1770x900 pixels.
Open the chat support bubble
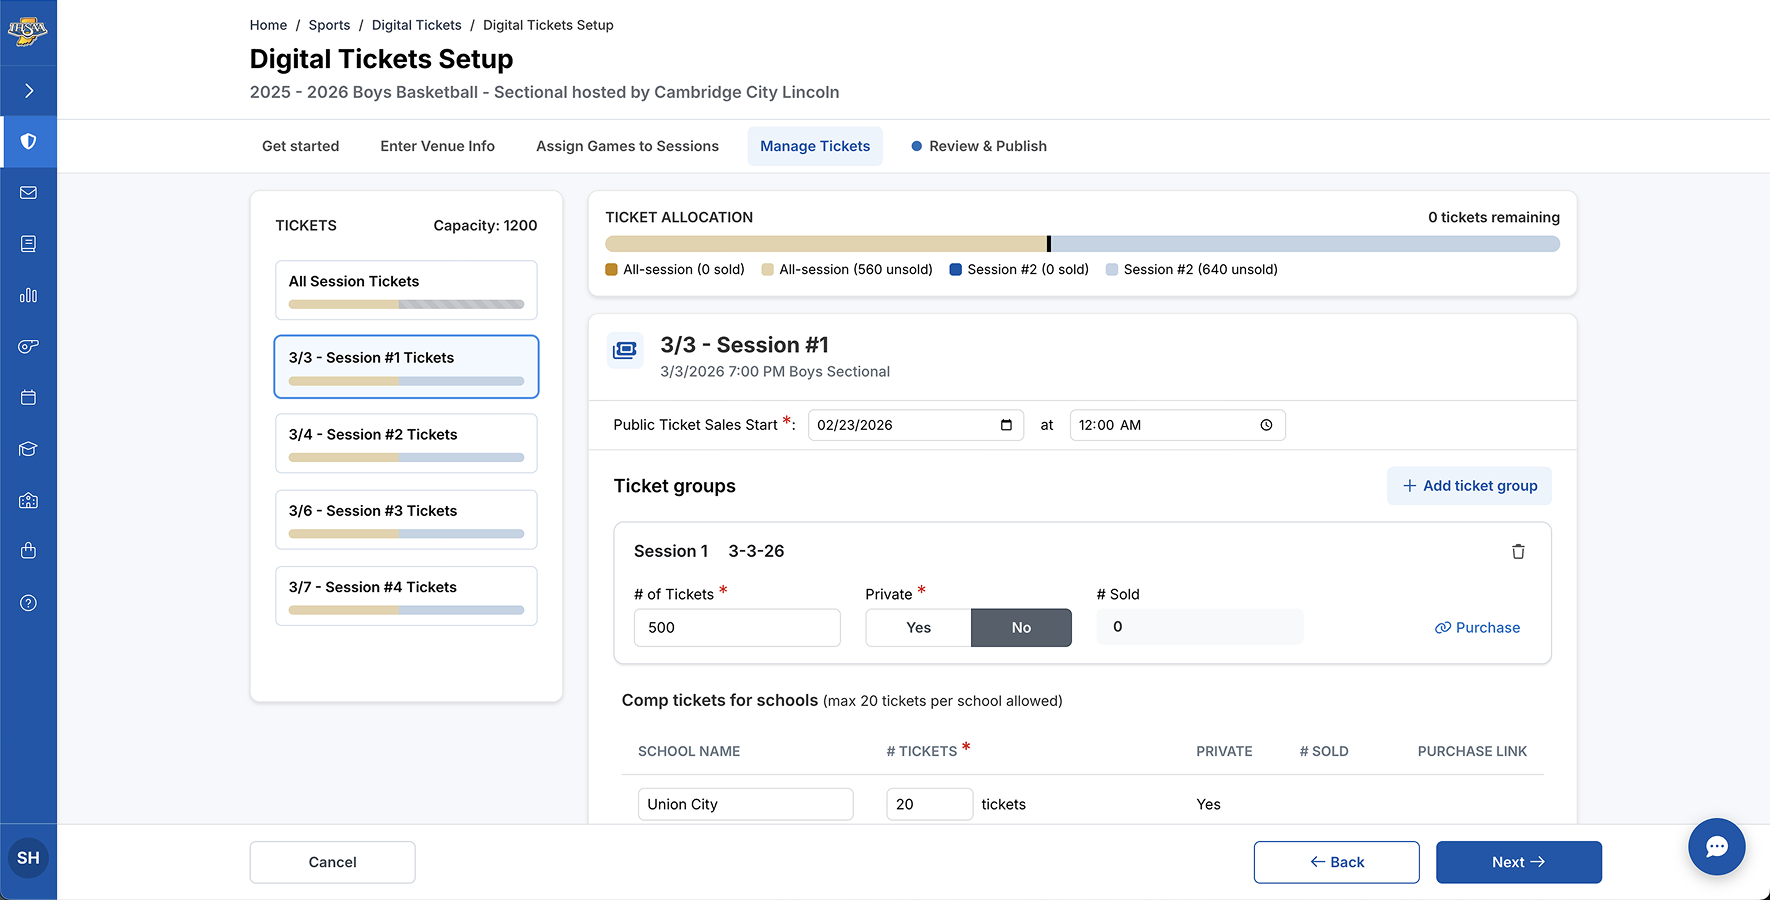pyautogui.click(x=1717, y=847)
